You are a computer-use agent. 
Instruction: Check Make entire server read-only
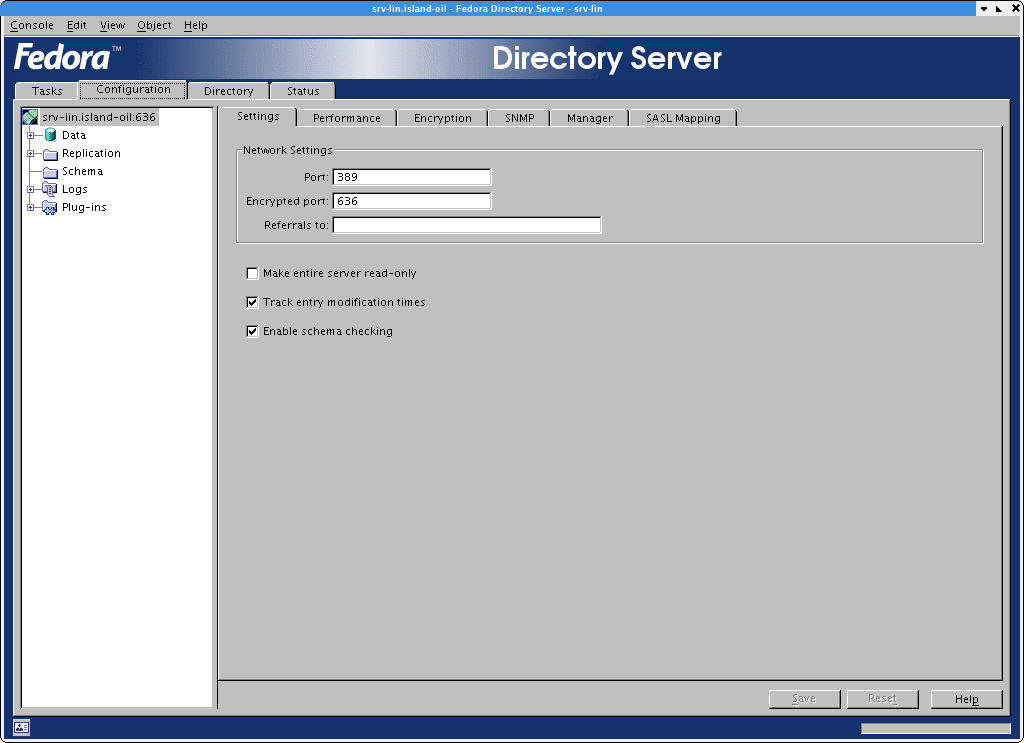click(252, 274)
